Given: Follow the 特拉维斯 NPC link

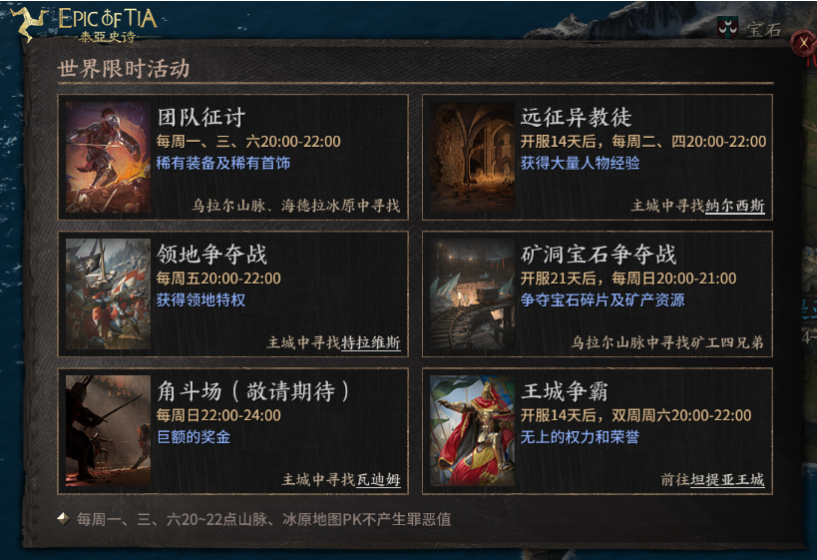Looking at the screenshot, I should pos(370,343).
